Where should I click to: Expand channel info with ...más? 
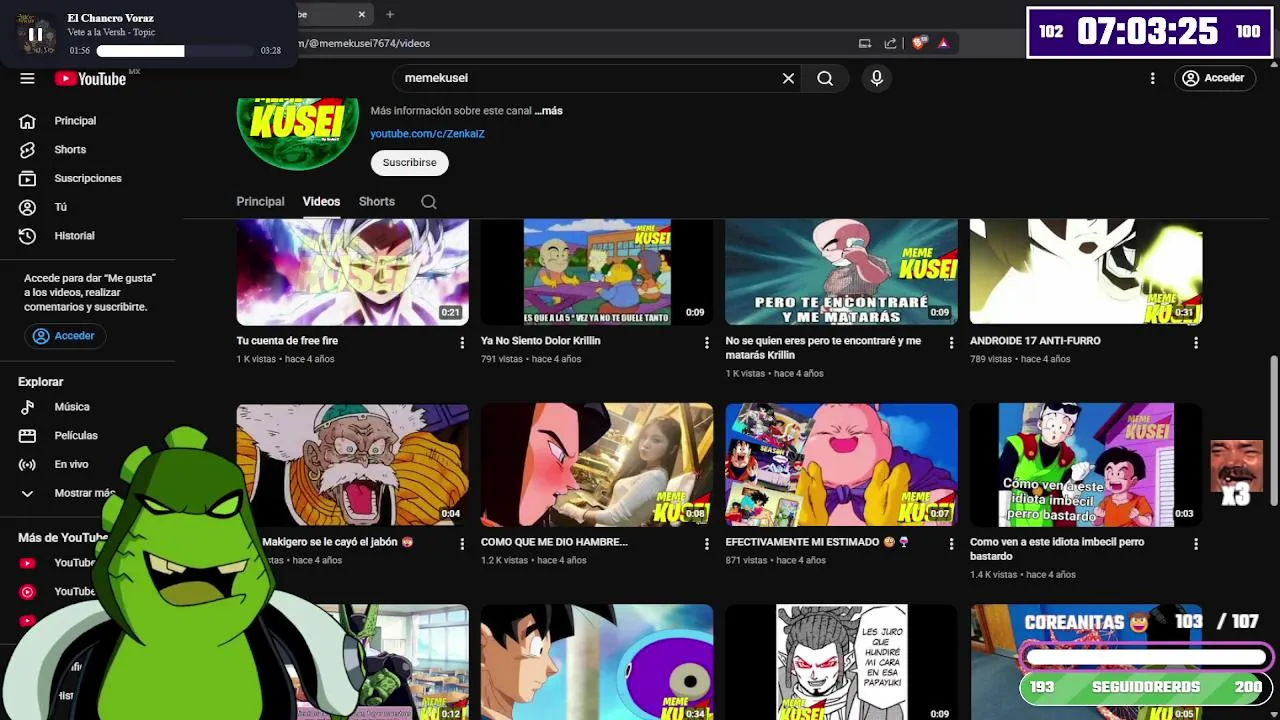(x=548, y=111)
